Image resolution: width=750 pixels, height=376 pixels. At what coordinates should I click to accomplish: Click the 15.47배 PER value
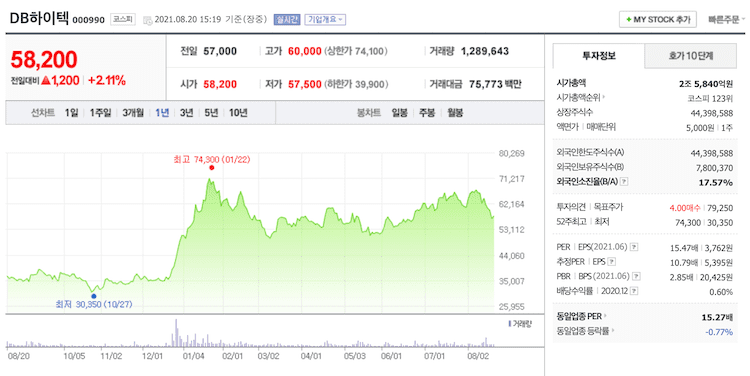click(x=685, y=248)
